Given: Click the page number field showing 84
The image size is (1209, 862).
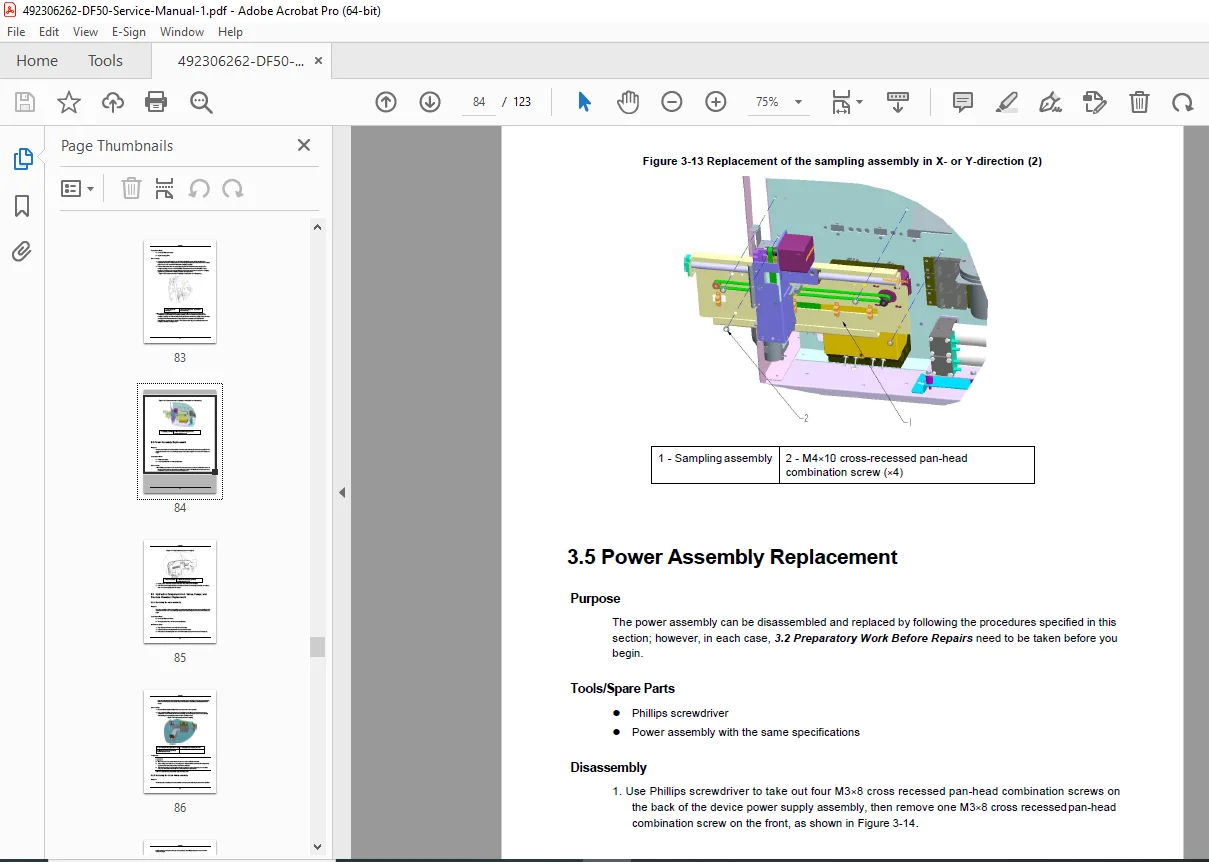Looking at the screenshot, I should point(480,102).
